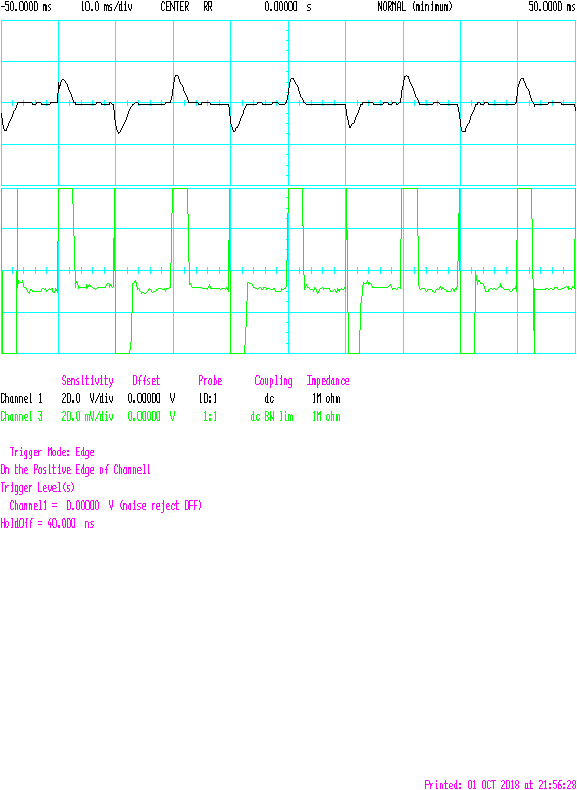The height and width of the screenshot is (790, 577).
Task: Click the Coupling column header
Action: pos(273,381)
